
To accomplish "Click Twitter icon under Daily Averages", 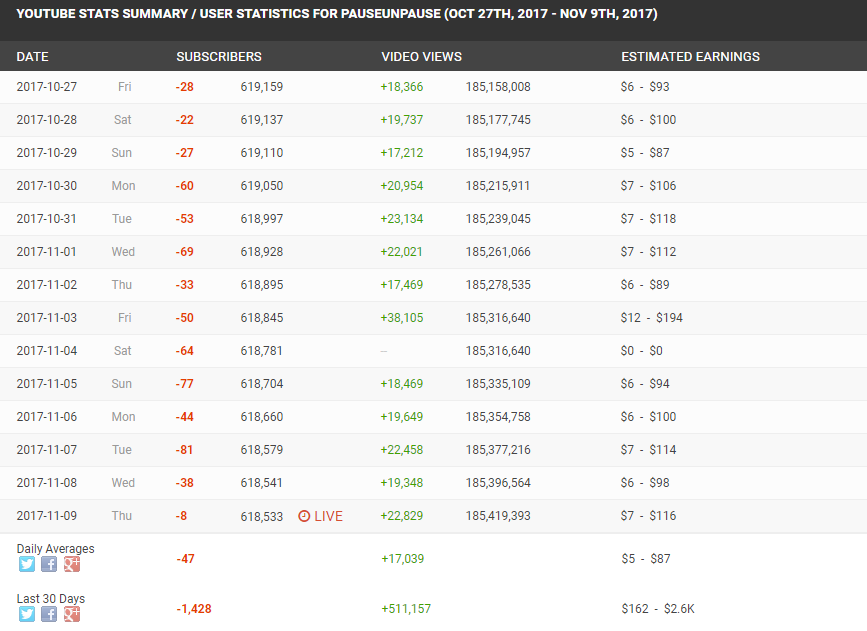I will (x=27, y=564).
